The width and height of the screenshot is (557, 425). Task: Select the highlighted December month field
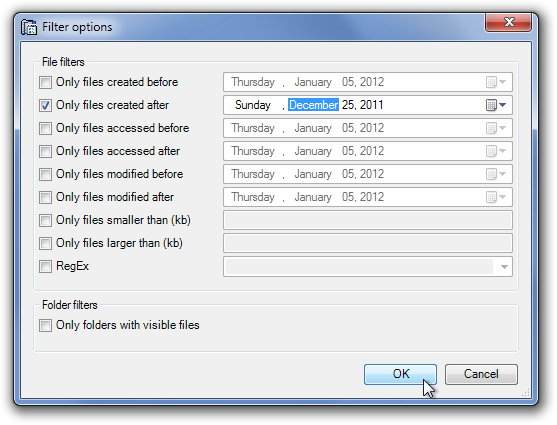point(313,105)
